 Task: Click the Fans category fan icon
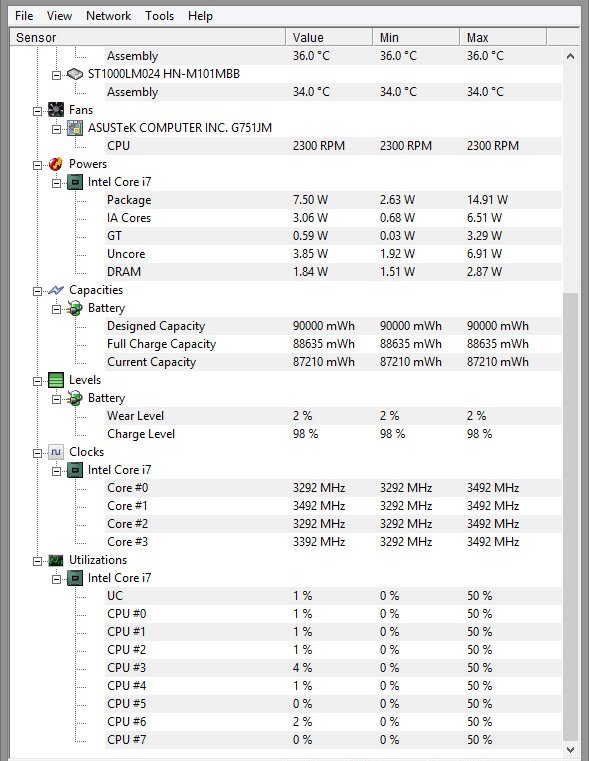(56, 110)
